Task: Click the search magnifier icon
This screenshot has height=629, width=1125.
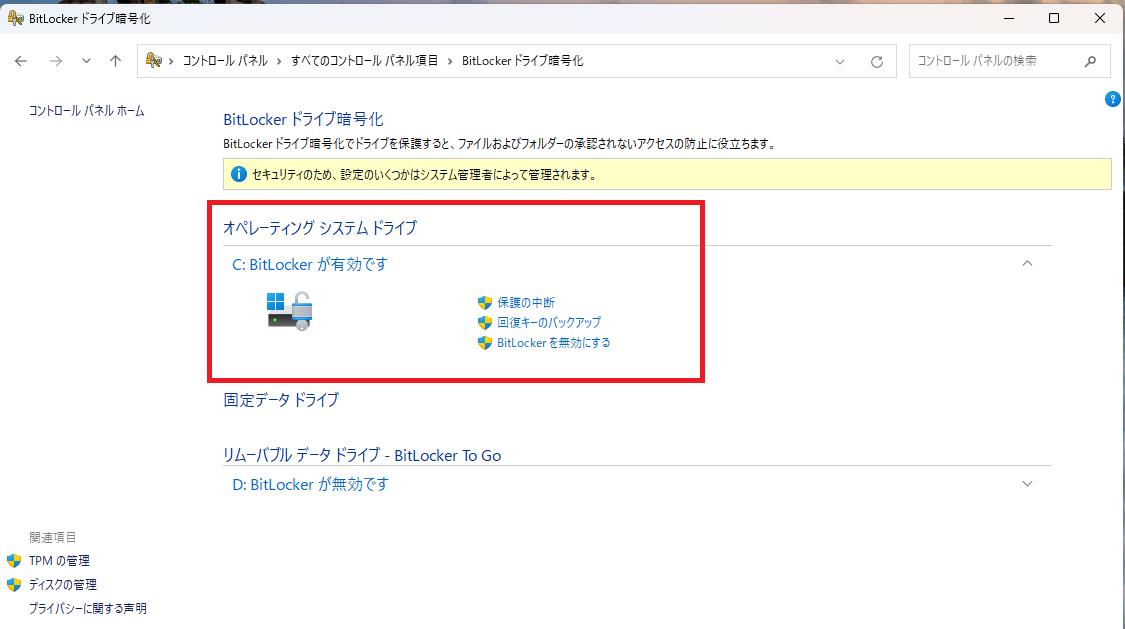Action: coord(1091,62)
